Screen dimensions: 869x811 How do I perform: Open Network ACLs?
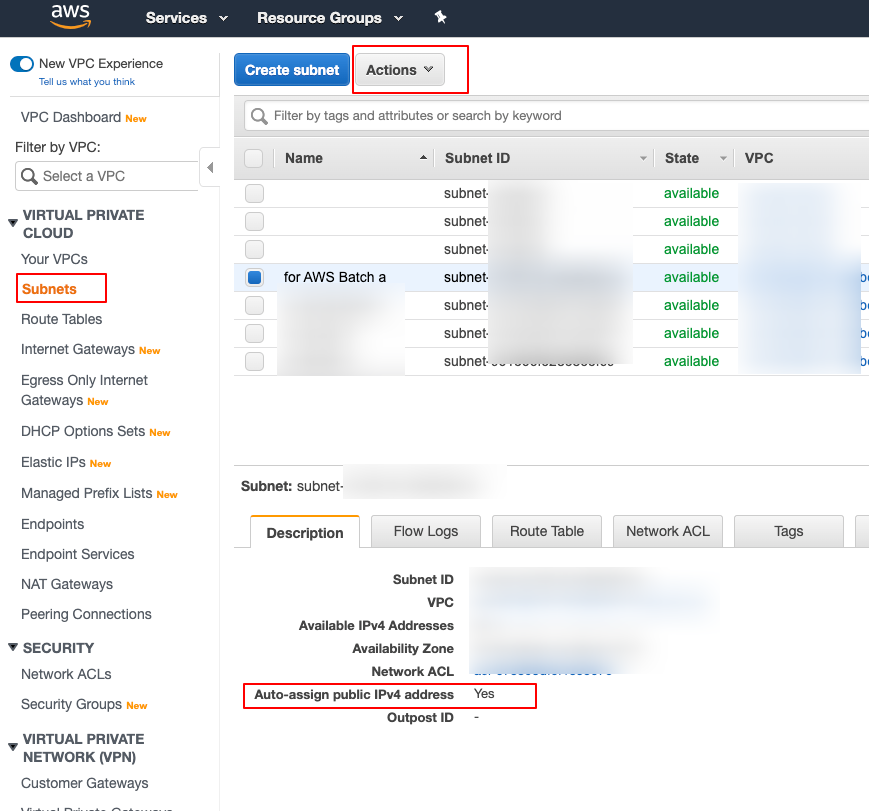[x=66, y=674]
